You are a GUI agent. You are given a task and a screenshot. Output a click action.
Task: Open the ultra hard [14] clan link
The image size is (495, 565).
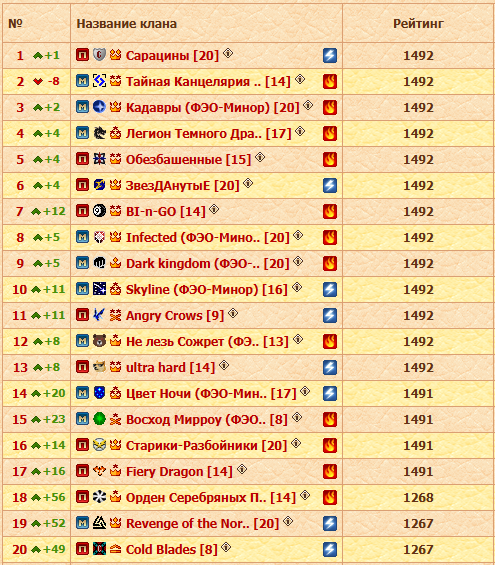click(x=170, y=368)
